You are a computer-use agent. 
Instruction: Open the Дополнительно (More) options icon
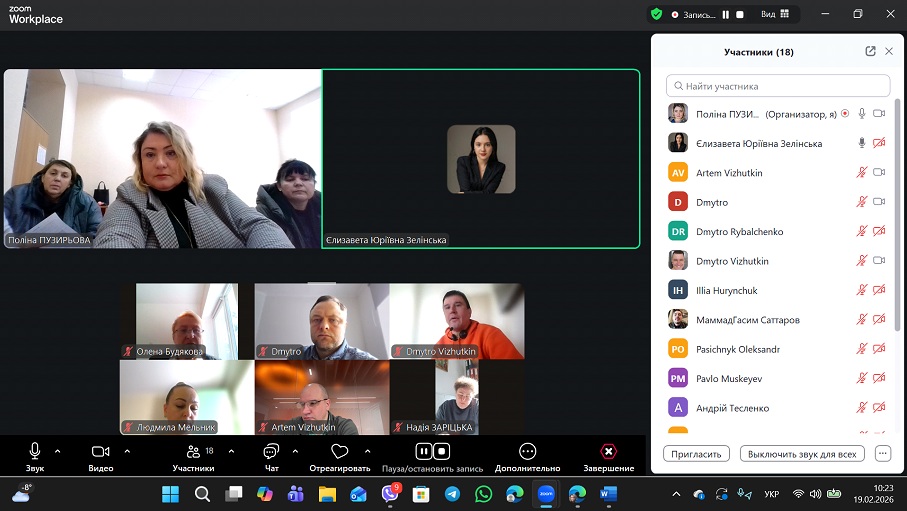527,452
